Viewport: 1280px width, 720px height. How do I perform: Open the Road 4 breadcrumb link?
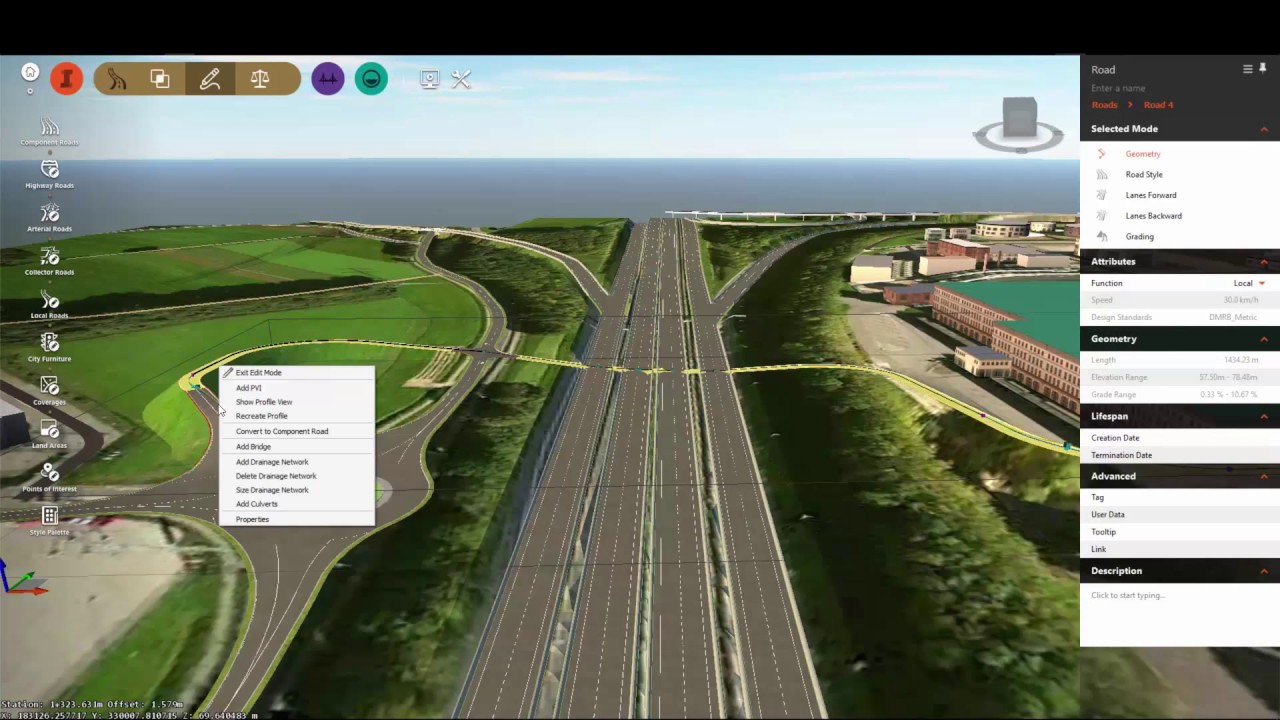1157,104
